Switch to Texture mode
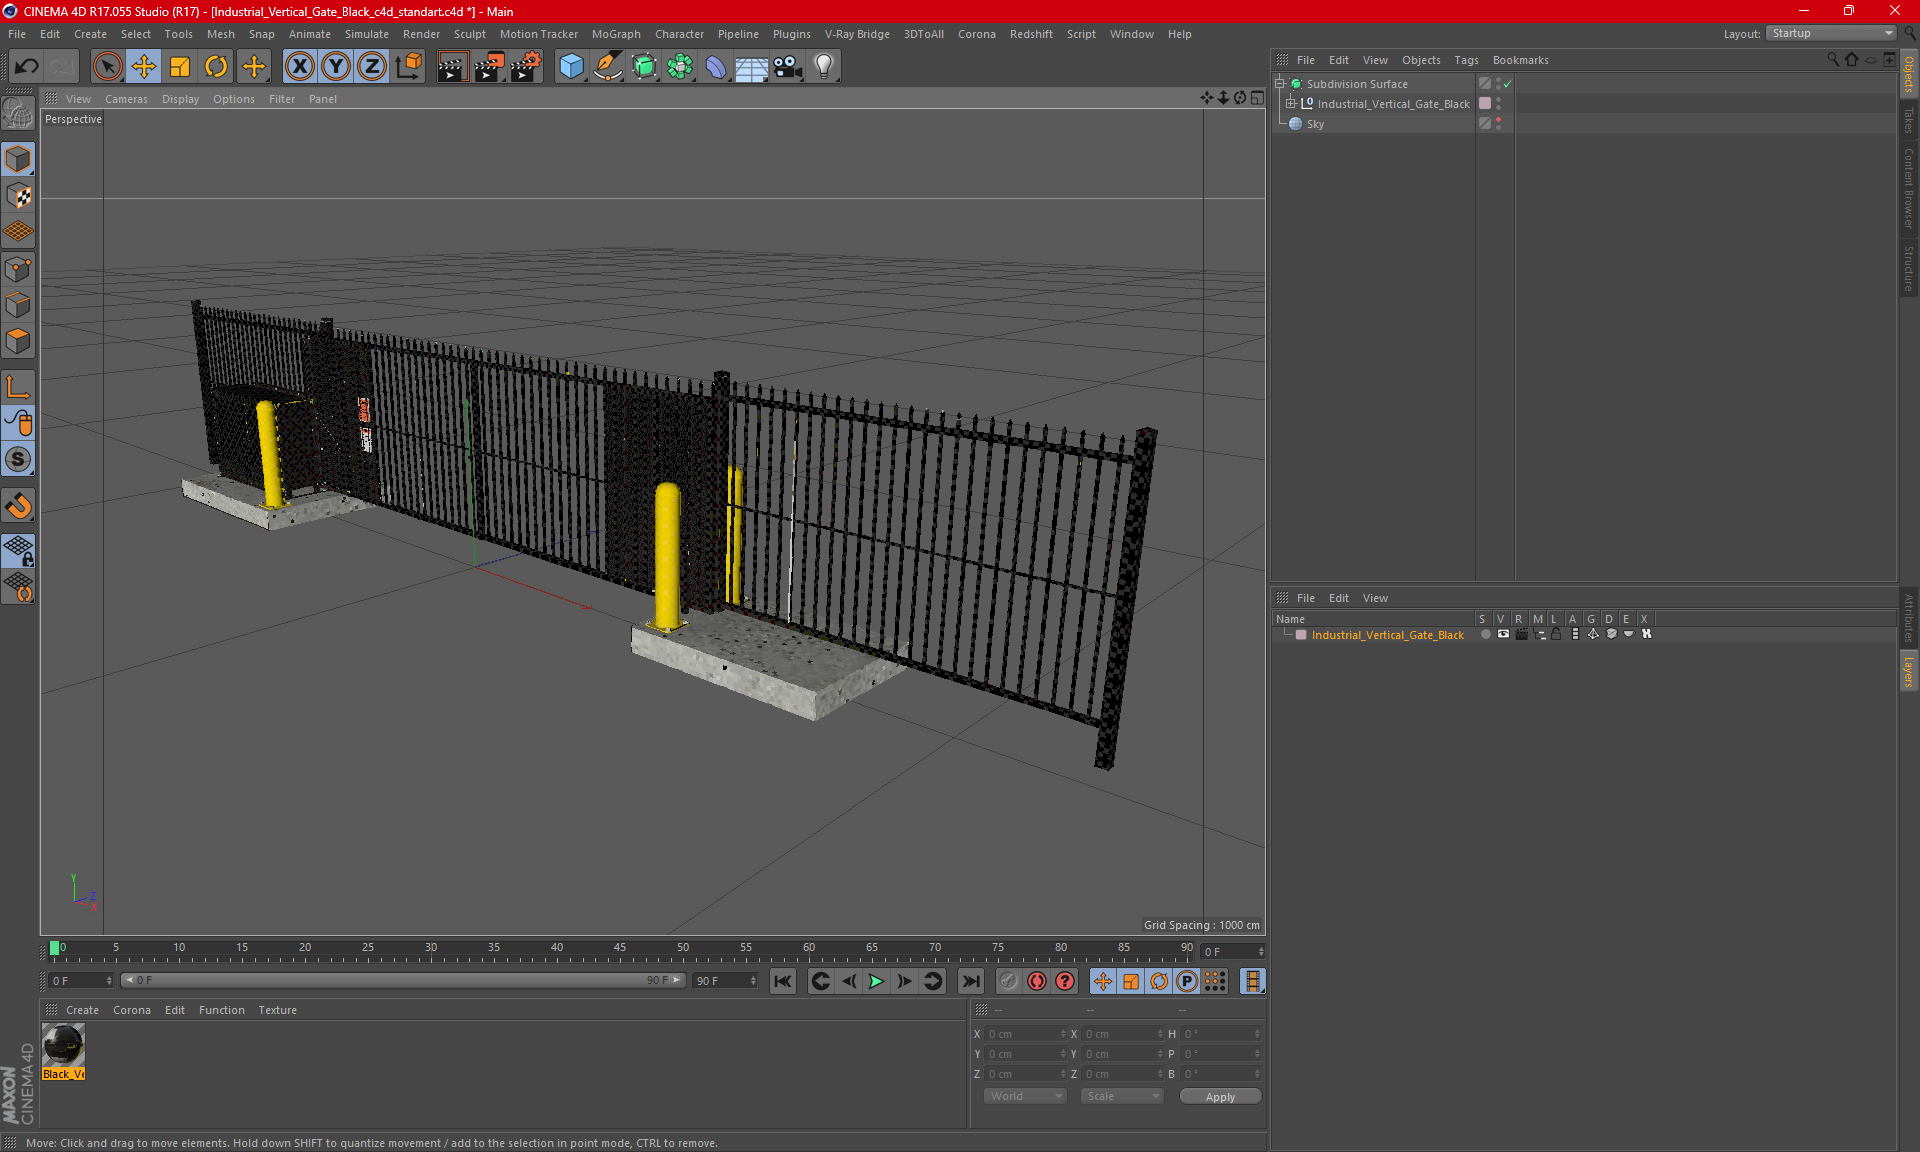 (x=18, y=195)
